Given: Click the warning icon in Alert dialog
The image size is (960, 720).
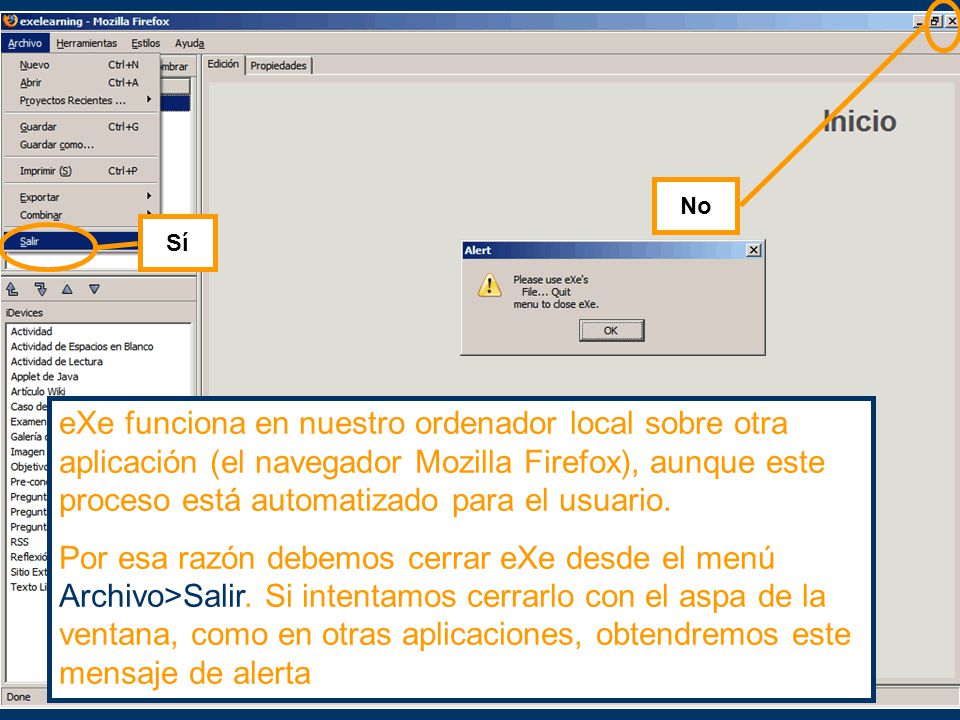Looking at the screenshot, I should tap(489, 286).
